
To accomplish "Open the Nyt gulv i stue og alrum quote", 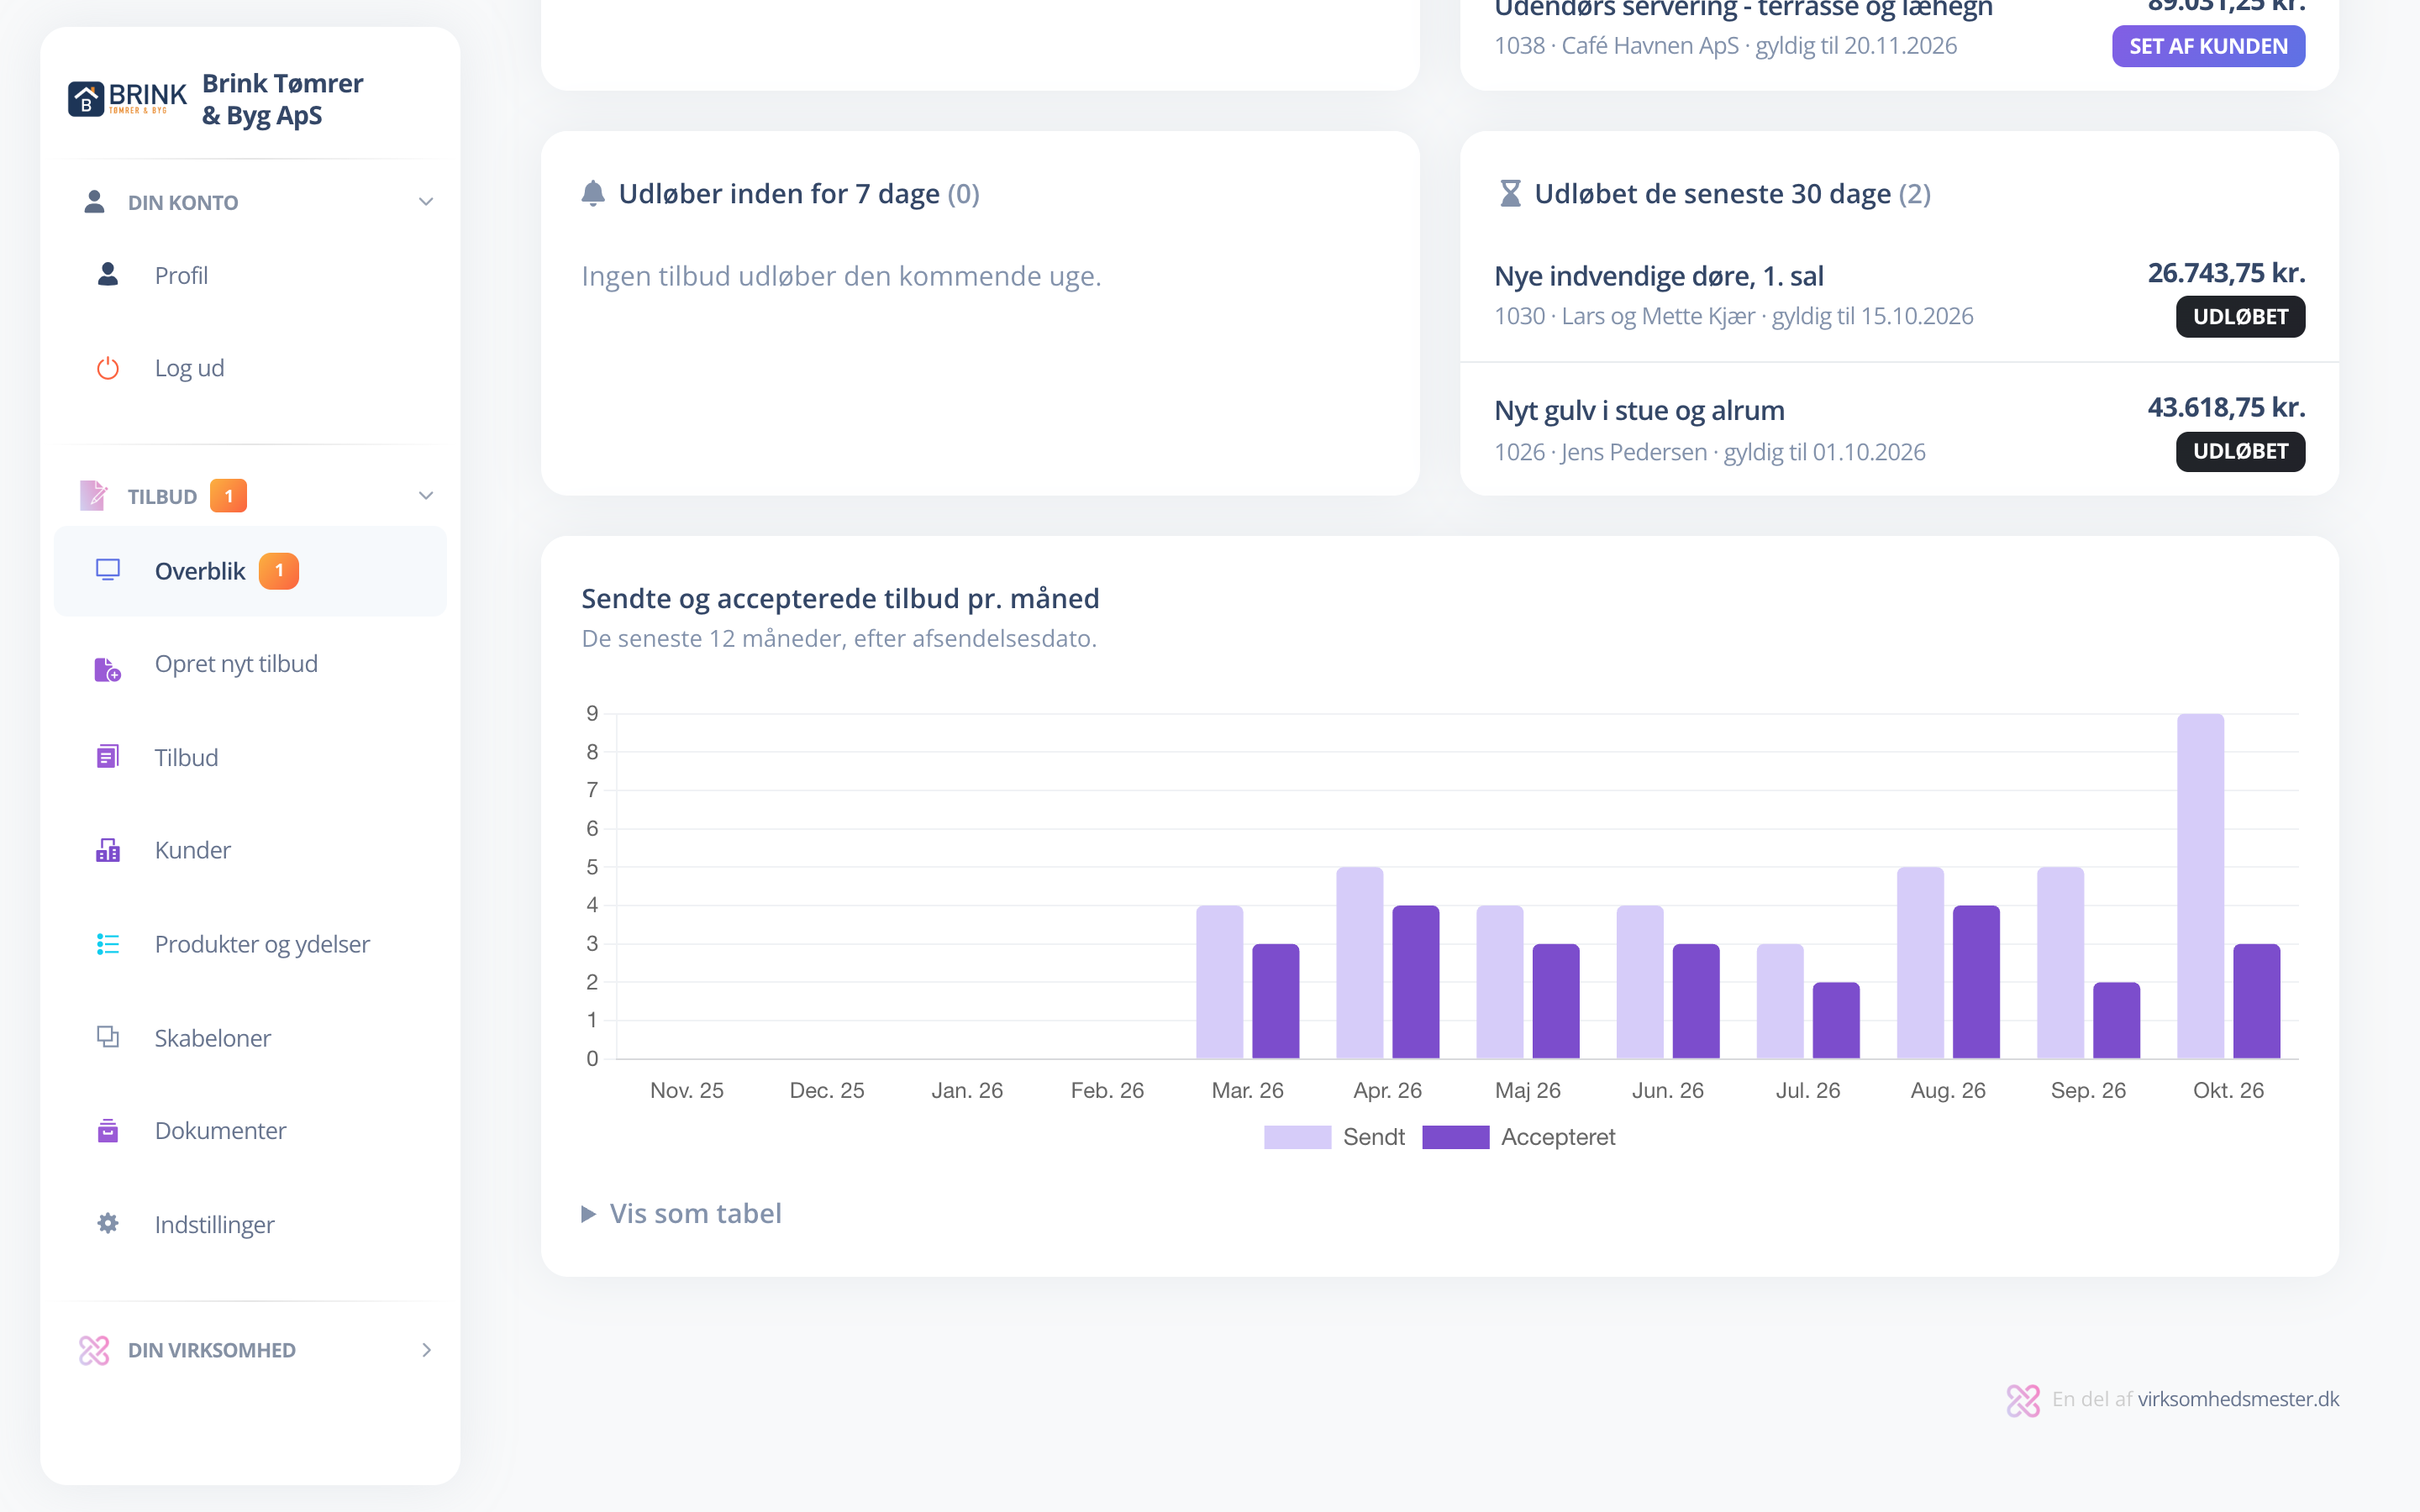I will (x=1639, y=410).
